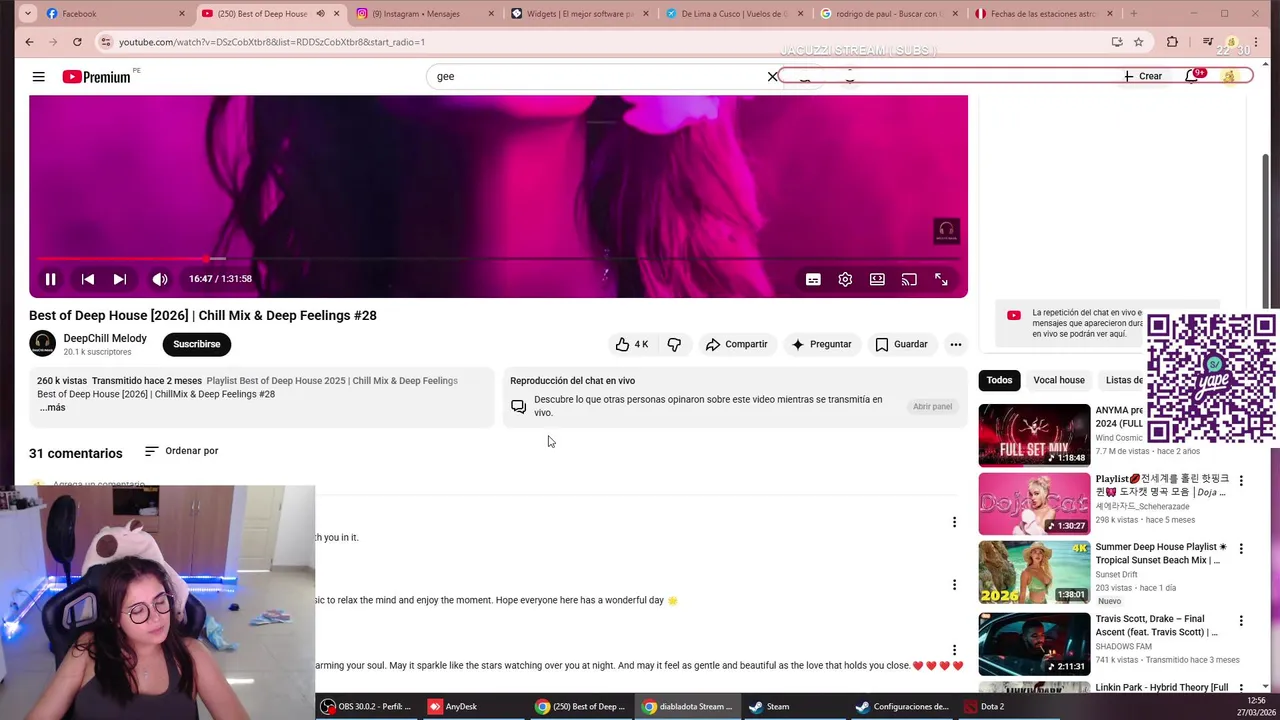Switch to rodrigo de paul search tab
The height and width of the screenshot is (720, 1280).
[890, 14]
